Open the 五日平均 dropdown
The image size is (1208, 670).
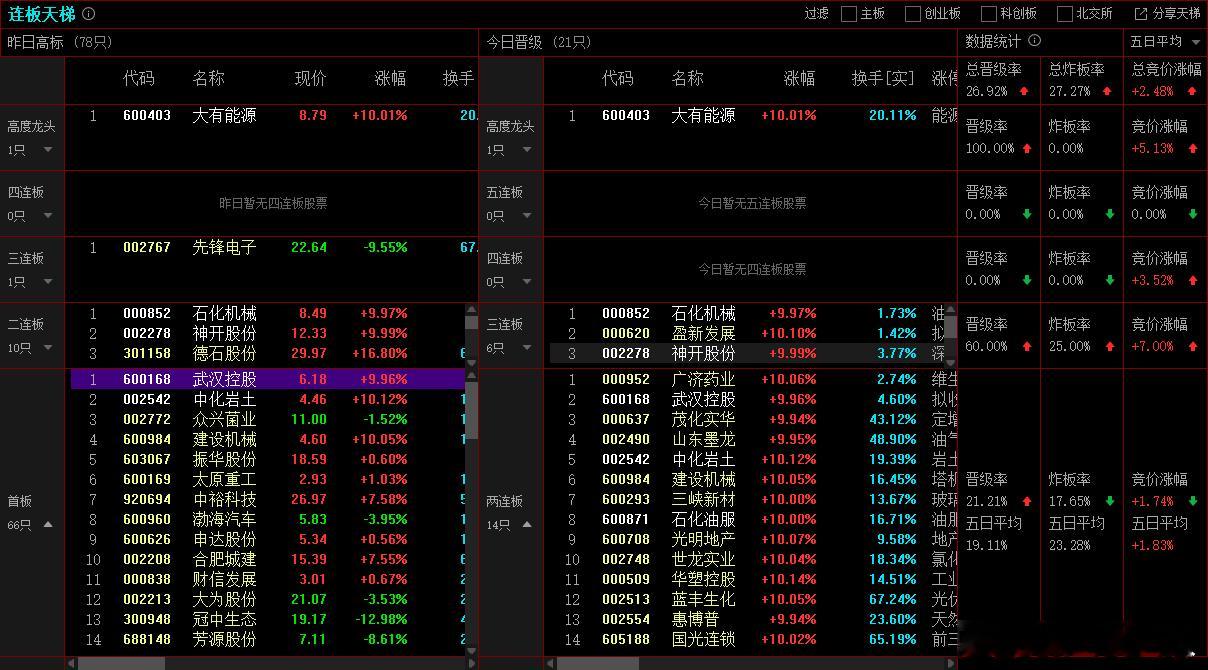tap(1163, 43)
